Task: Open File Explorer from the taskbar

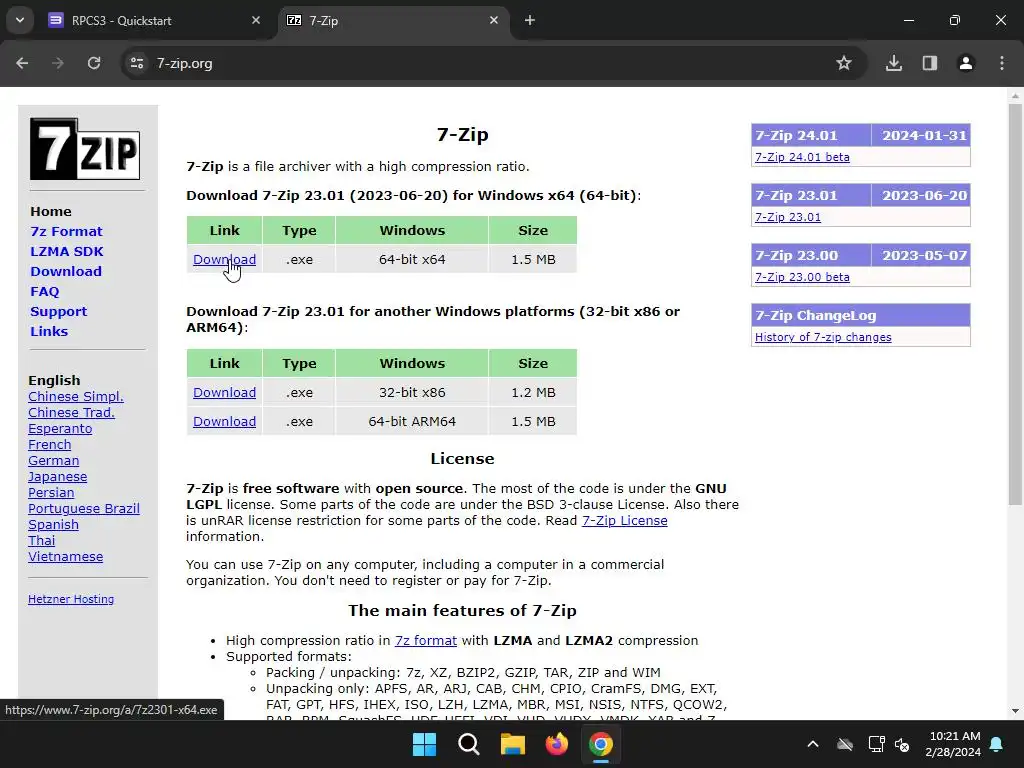Action: click(x=513, y=744)
